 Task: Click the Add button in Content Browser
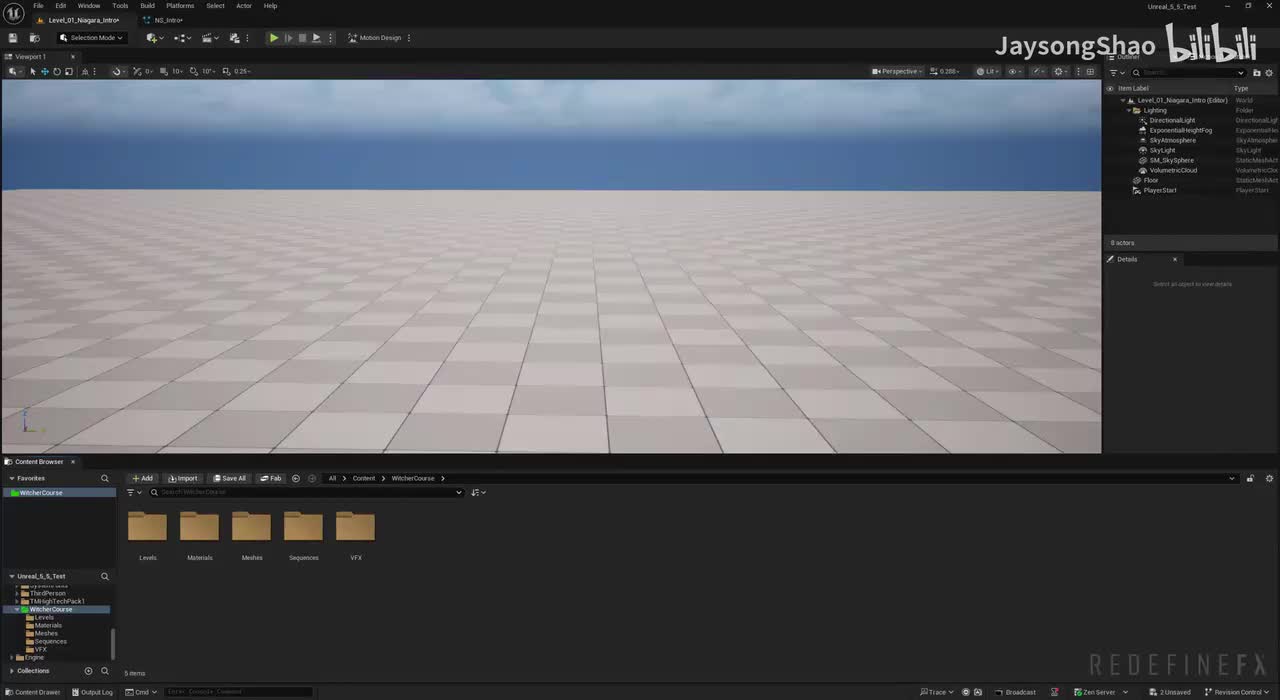(x=143, y=478)
